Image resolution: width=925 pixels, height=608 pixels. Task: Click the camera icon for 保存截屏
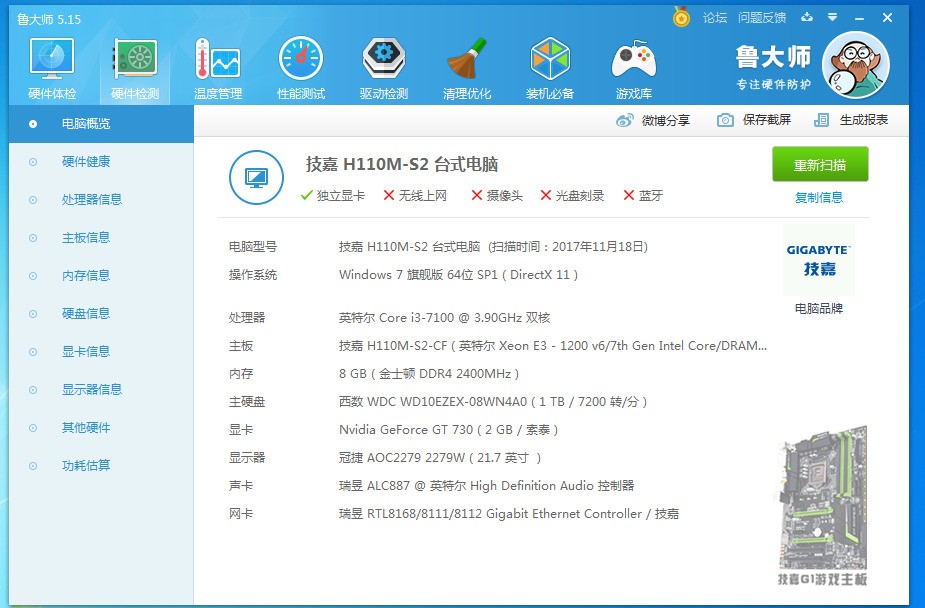(x=725, y=120)
